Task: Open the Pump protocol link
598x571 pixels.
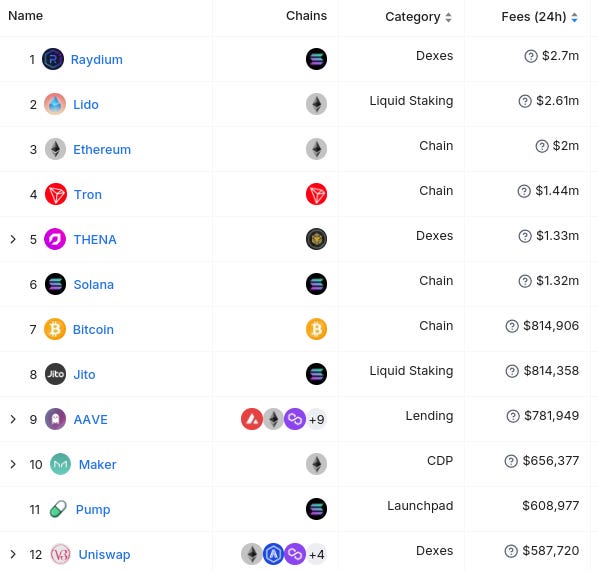Action: point(93,510)
